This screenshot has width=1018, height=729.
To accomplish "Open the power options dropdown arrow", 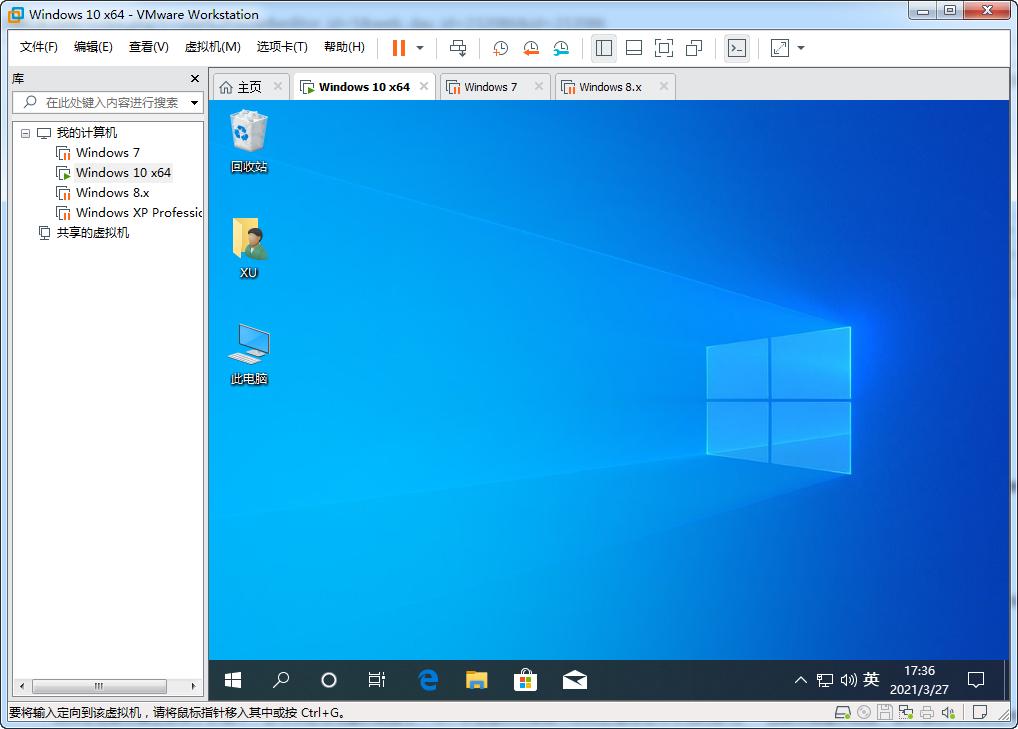I will (x=420, y=48).
